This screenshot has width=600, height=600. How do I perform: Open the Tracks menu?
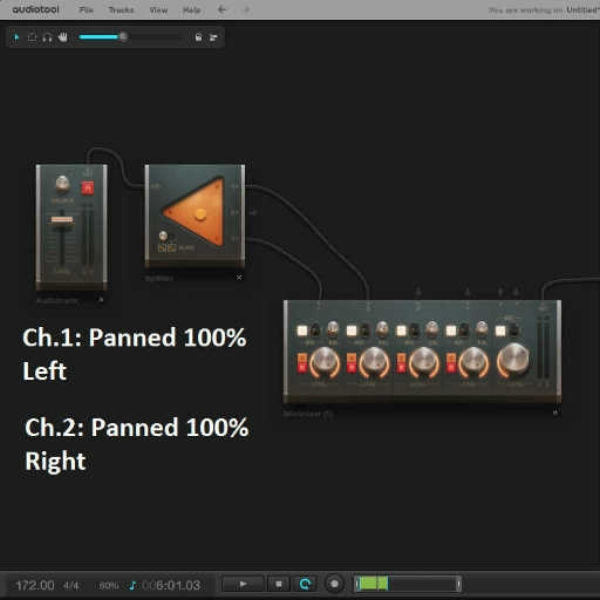pyautogui.click(x=121, y=10)
